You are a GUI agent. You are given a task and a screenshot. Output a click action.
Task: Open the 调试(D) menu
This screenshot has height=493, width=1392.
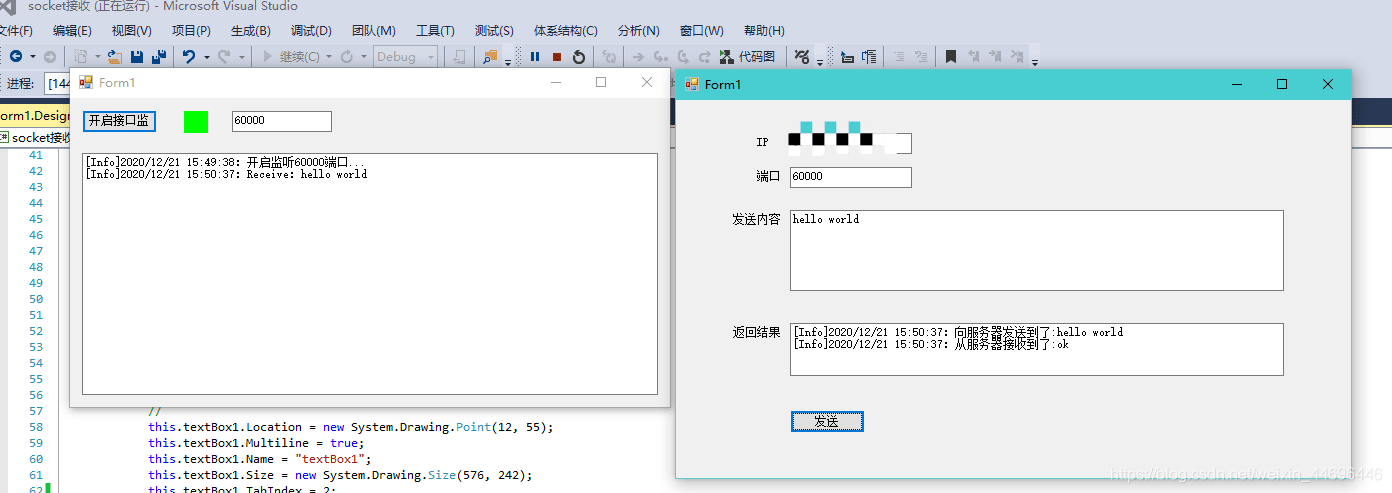[x=311, y=31]
